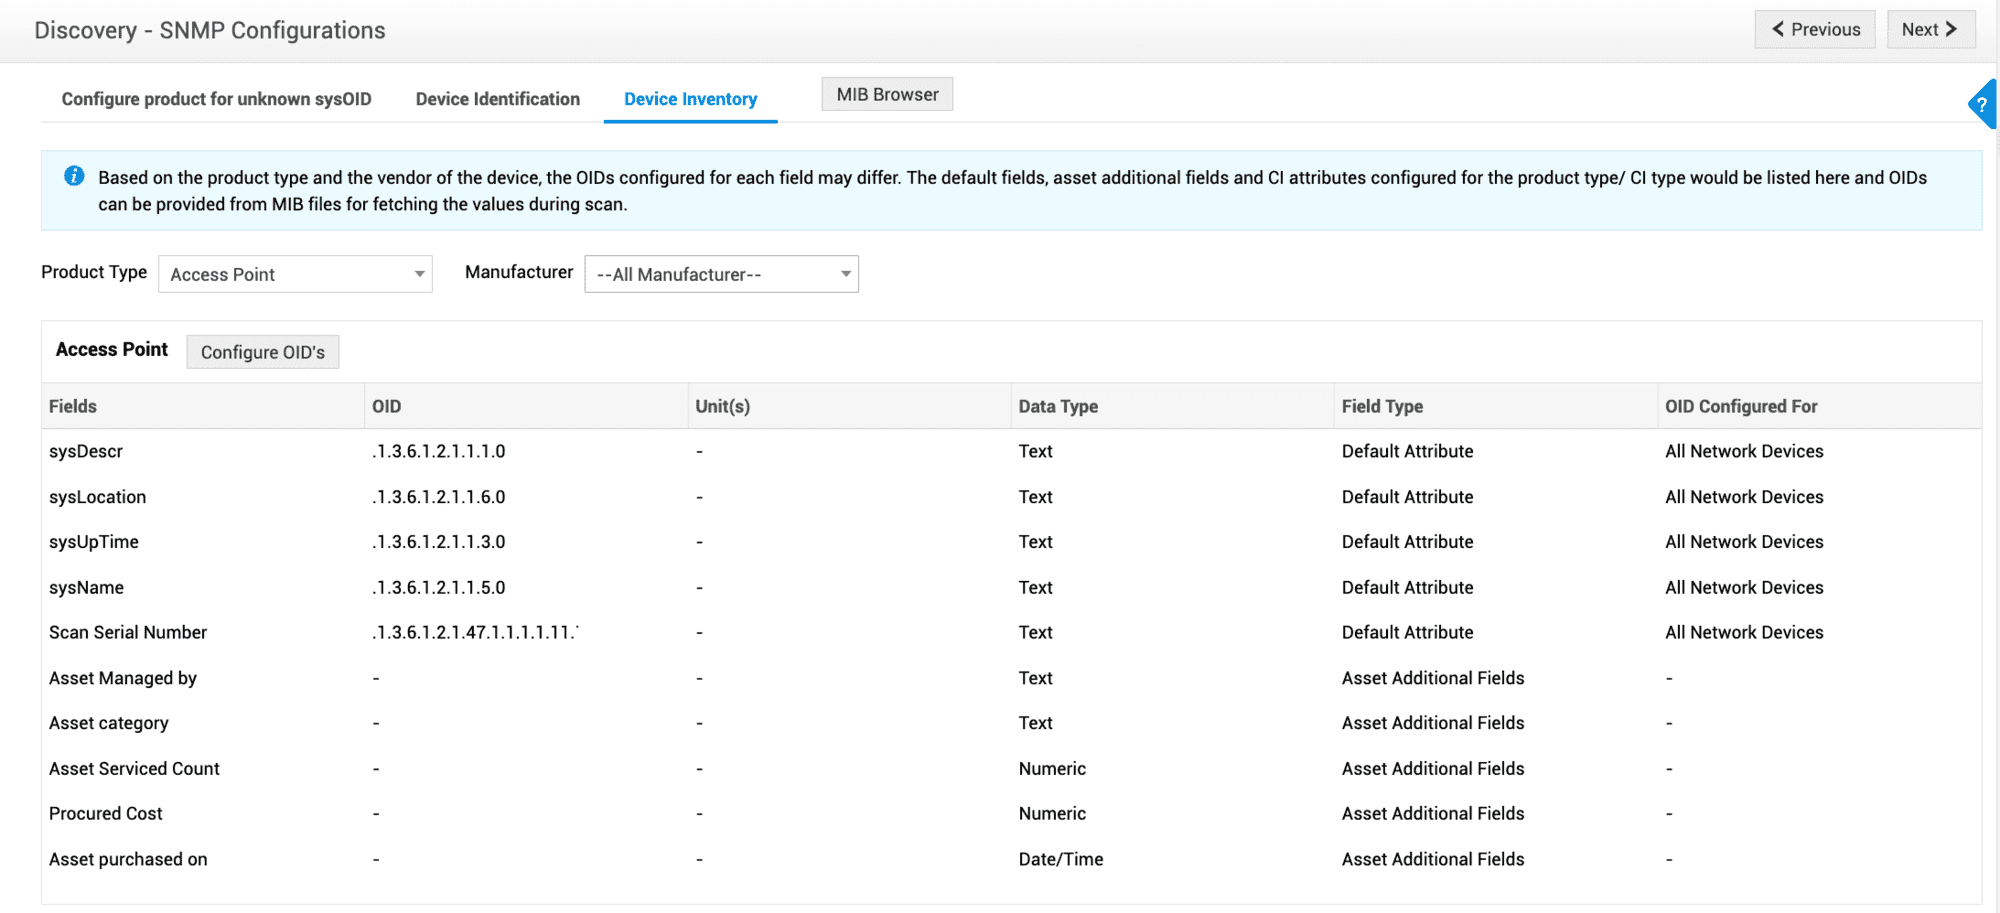Click the OID column header

tap(387, 406)
